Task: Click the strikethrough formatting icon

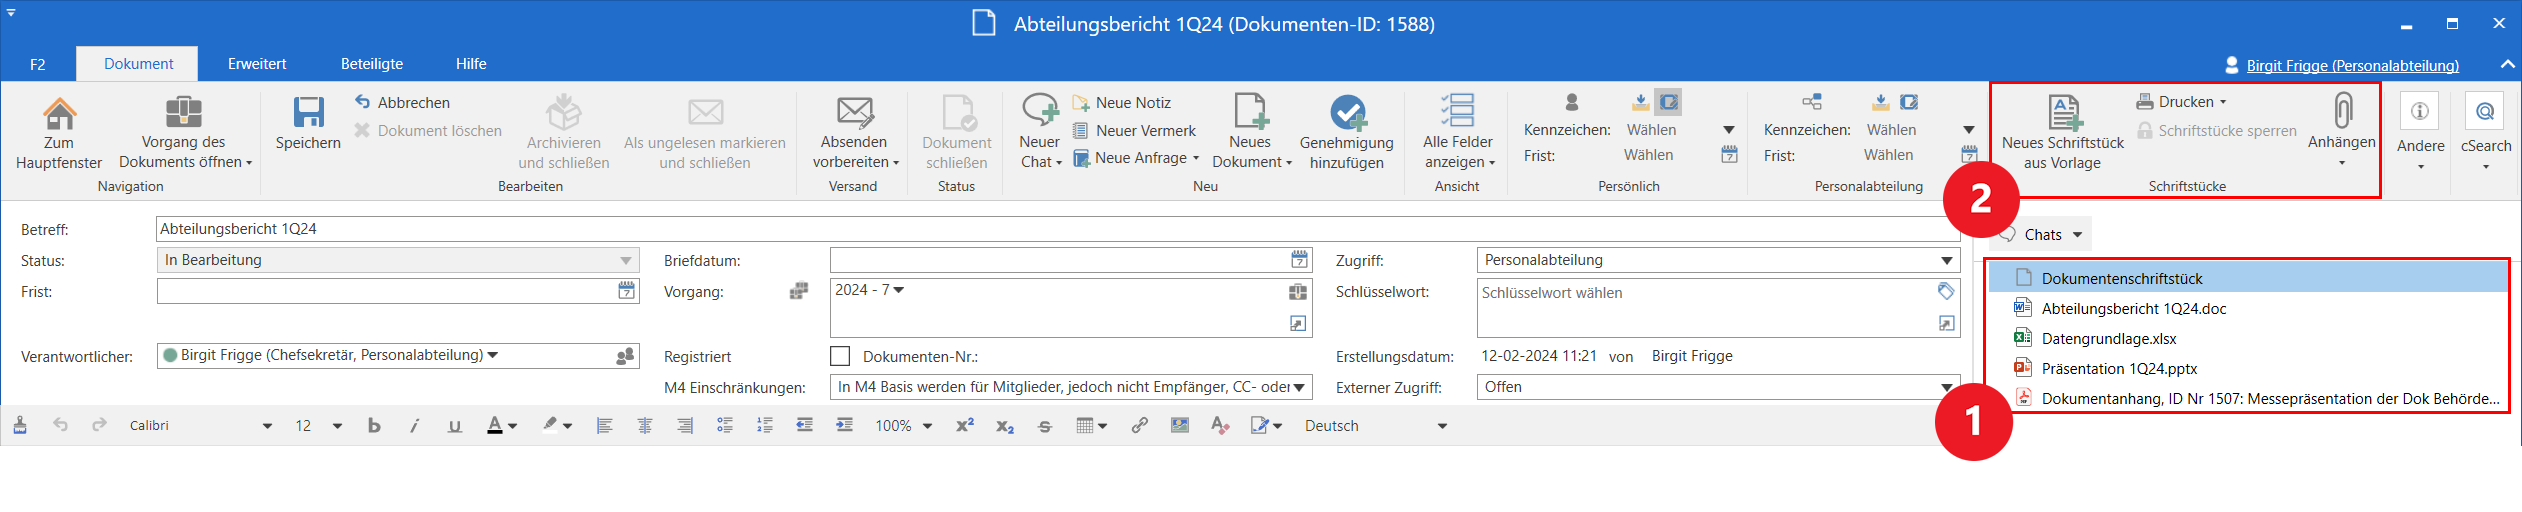Action: [1045, 426]
